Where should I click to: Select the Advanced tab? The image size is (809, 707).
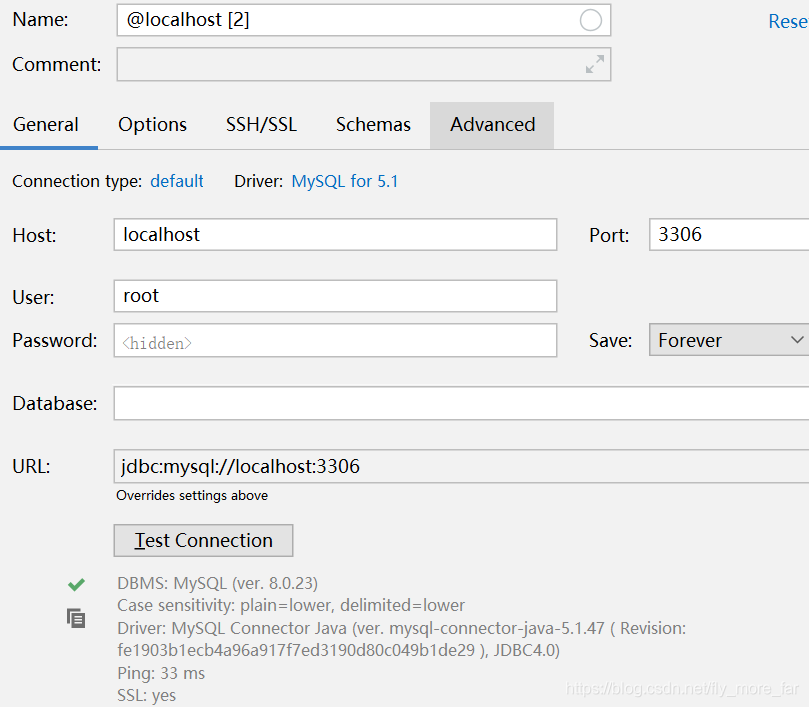[492, 125]
